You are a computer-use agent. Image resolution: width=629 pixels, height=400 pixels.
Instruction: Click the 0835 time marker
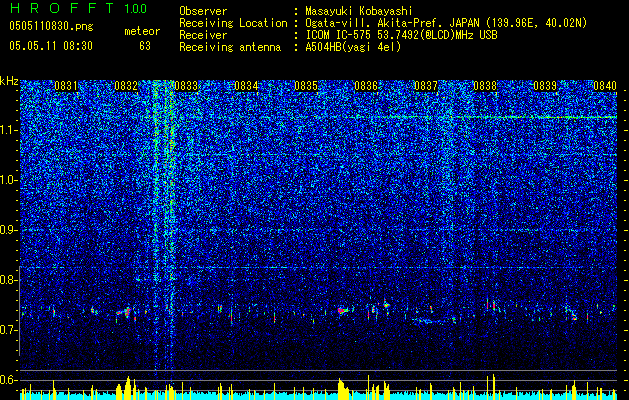[x=306, y=86]
